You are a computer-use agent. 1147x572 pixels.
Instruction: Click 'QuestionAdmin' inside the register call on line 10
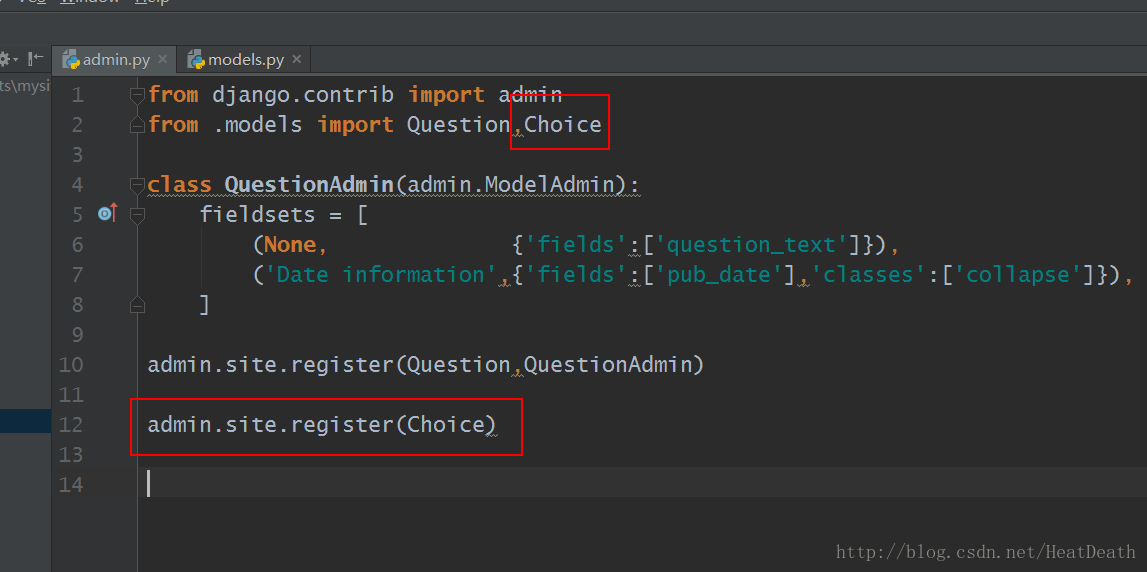point(608,364)
